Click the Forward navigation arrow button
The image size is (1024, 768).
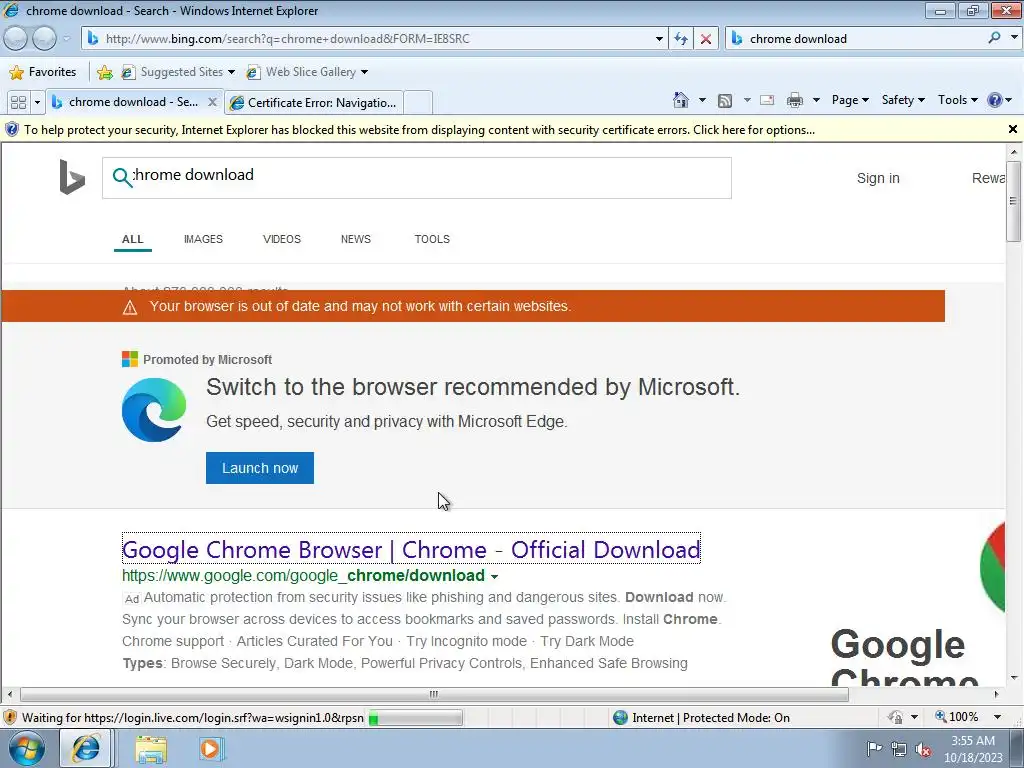pyautogui.click(x=44, y=39)
